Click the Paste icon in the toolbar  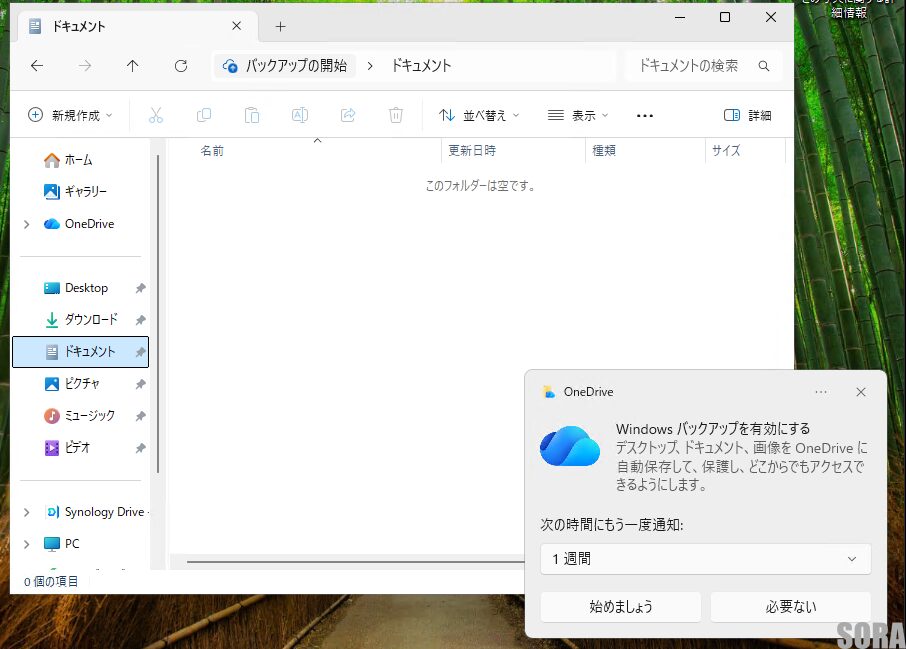(x=252, y=114)
